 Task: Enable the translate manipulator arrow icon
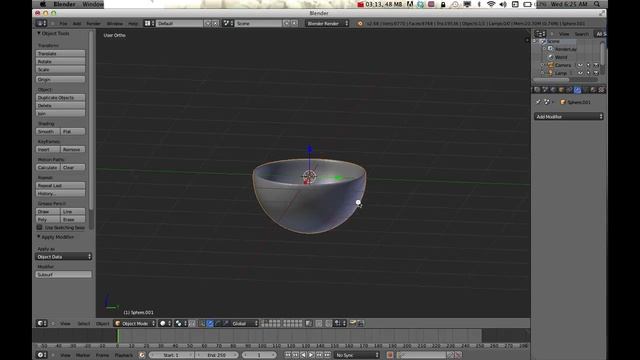[210, 323]
